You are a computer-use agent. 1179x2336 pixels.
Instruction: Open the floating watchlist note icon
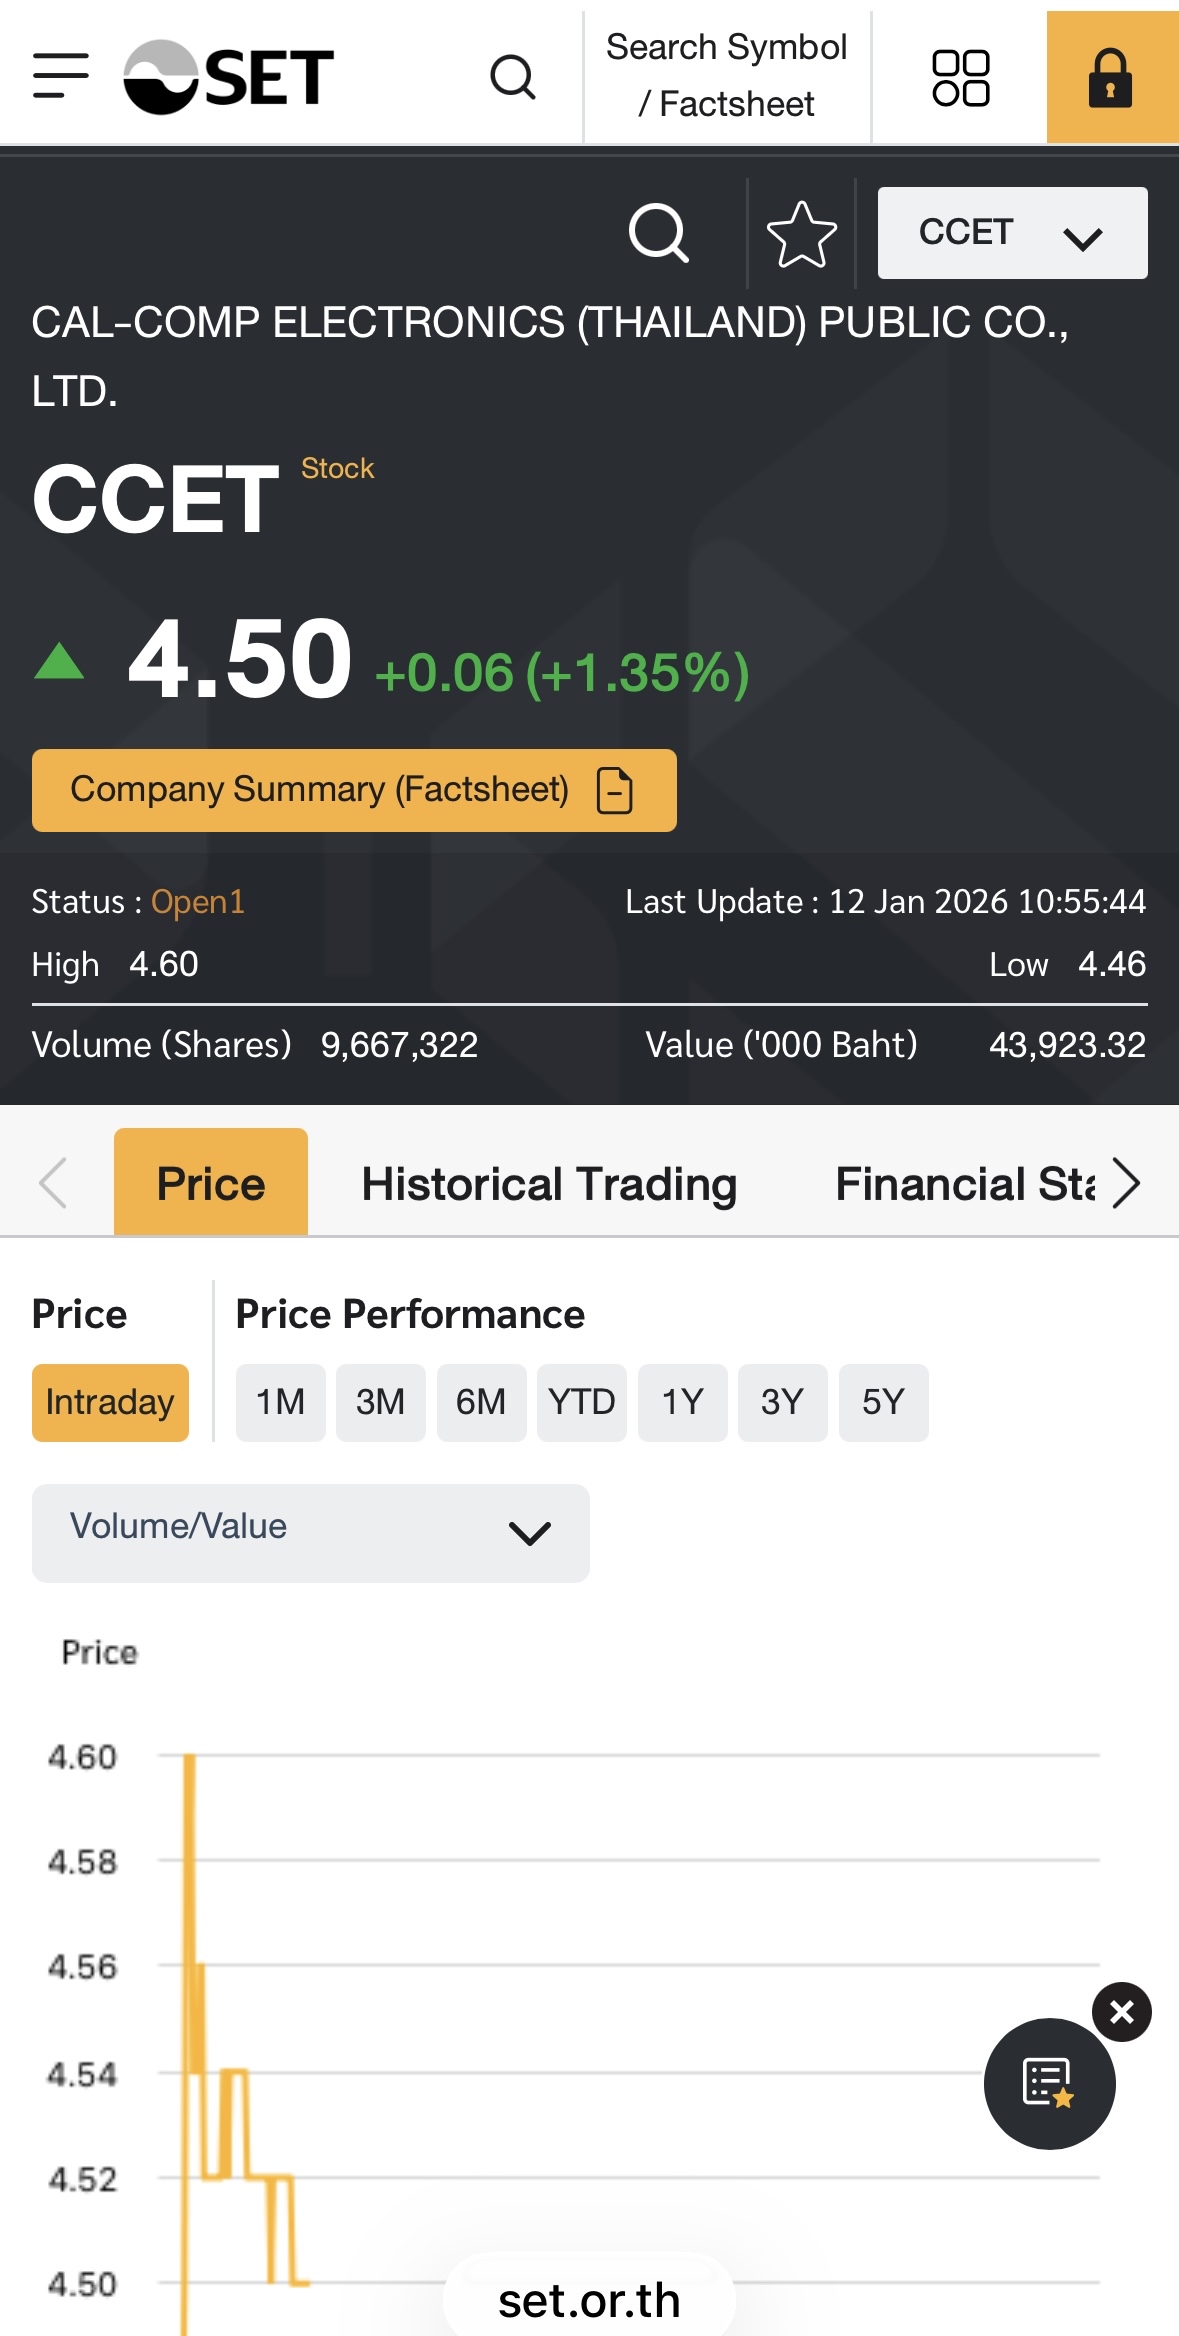(1049, 2083)
